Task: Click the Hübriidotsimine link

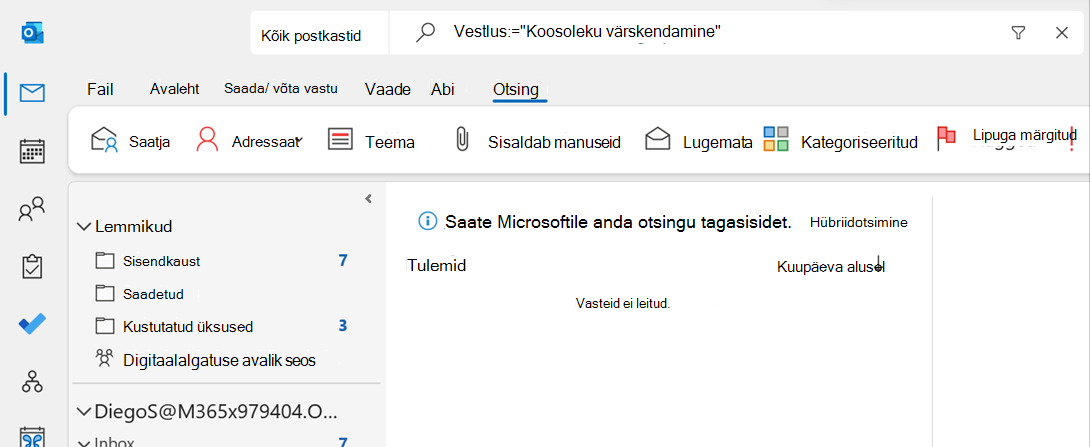Action: [x=859, y=222]
